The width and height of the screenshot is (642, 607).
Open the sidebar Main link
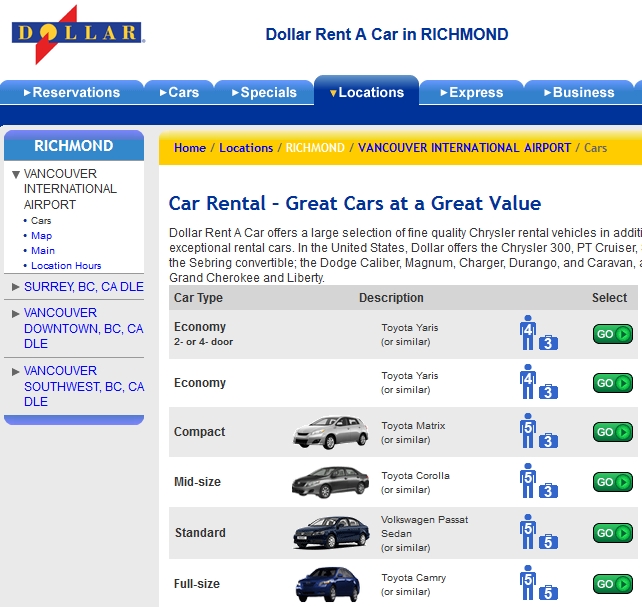[43, 250]
